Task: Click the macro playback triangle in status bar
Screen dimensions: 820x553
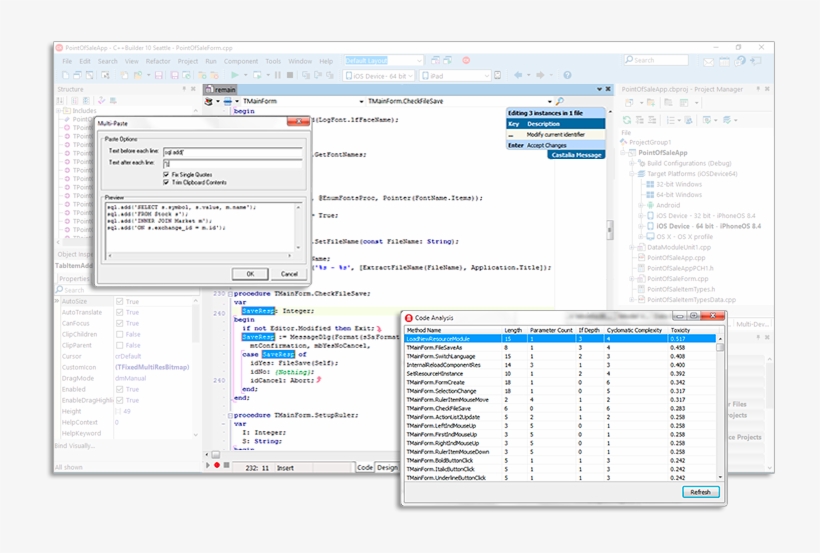Action: click(208, 465)
